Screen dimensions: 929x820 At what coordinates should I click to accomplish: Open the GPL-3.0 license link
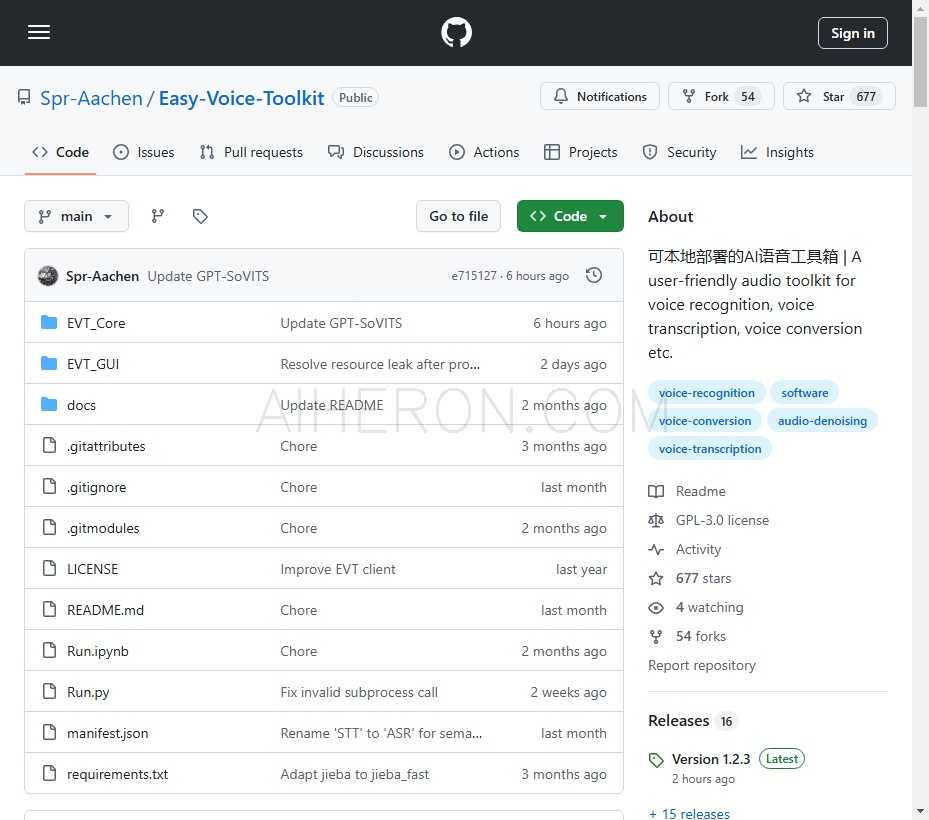click(x=709, y=520)
